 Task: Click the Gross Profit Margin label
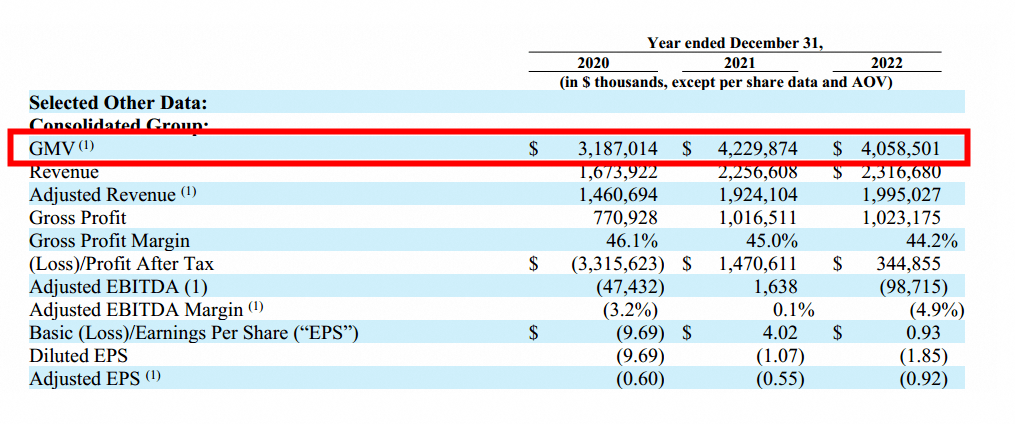coord(110,241)
